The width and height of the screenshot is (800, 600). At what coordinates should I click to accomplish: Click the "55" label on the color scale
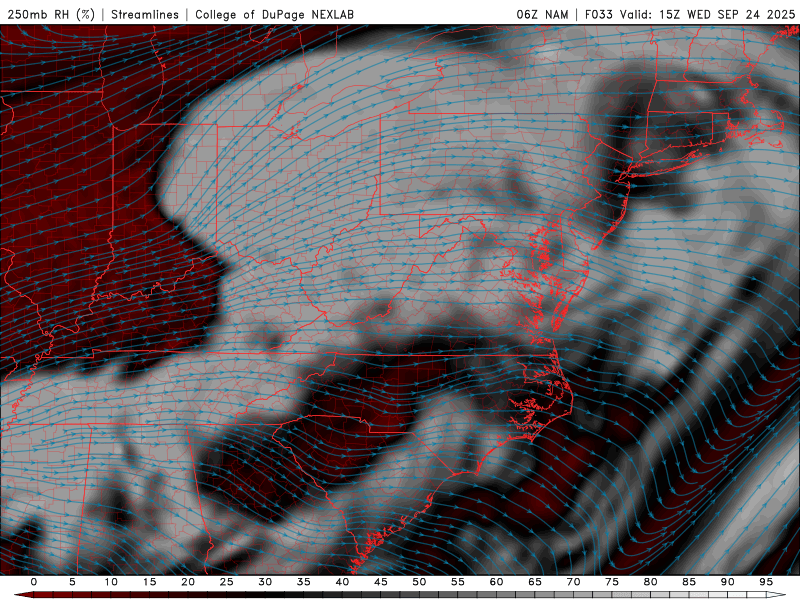pyautogui.click(x=458, y=582)
